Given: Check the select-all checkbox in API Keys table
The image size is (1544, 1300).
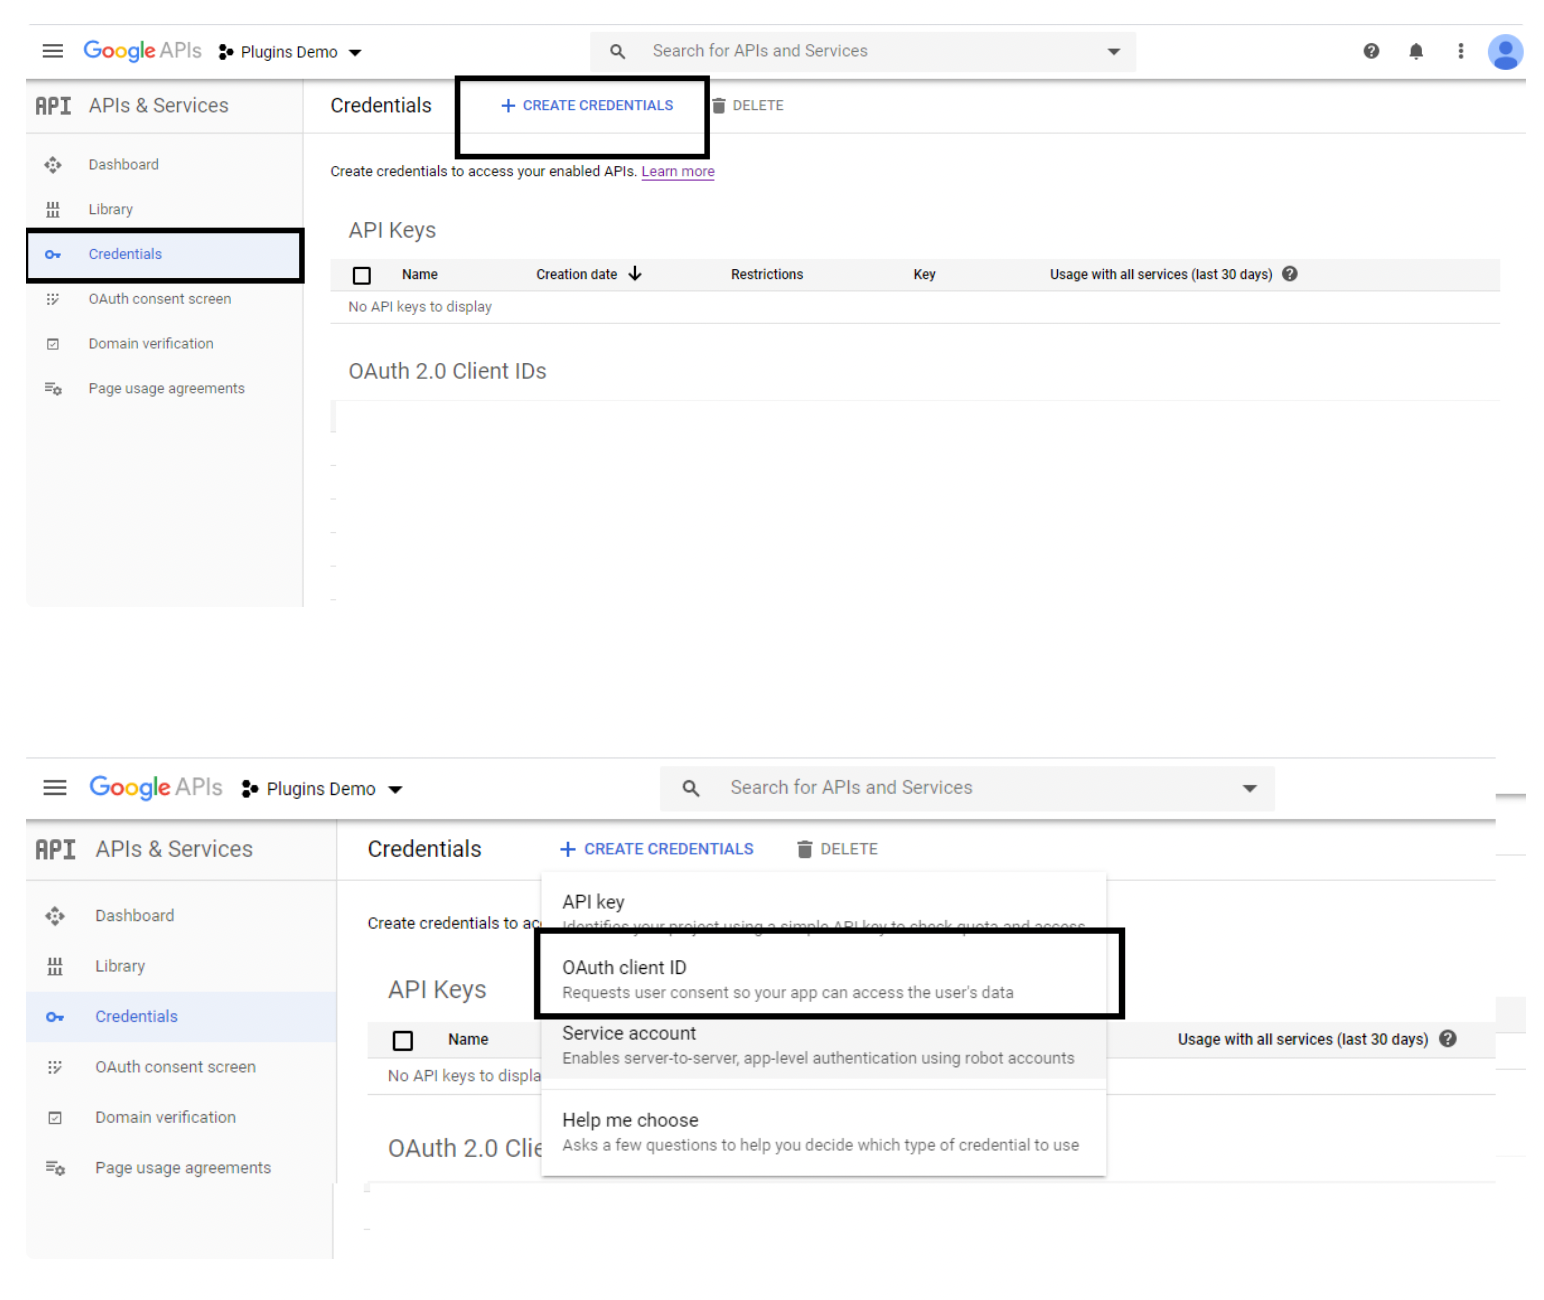Looking at the screenshot, I should [361, 275].
